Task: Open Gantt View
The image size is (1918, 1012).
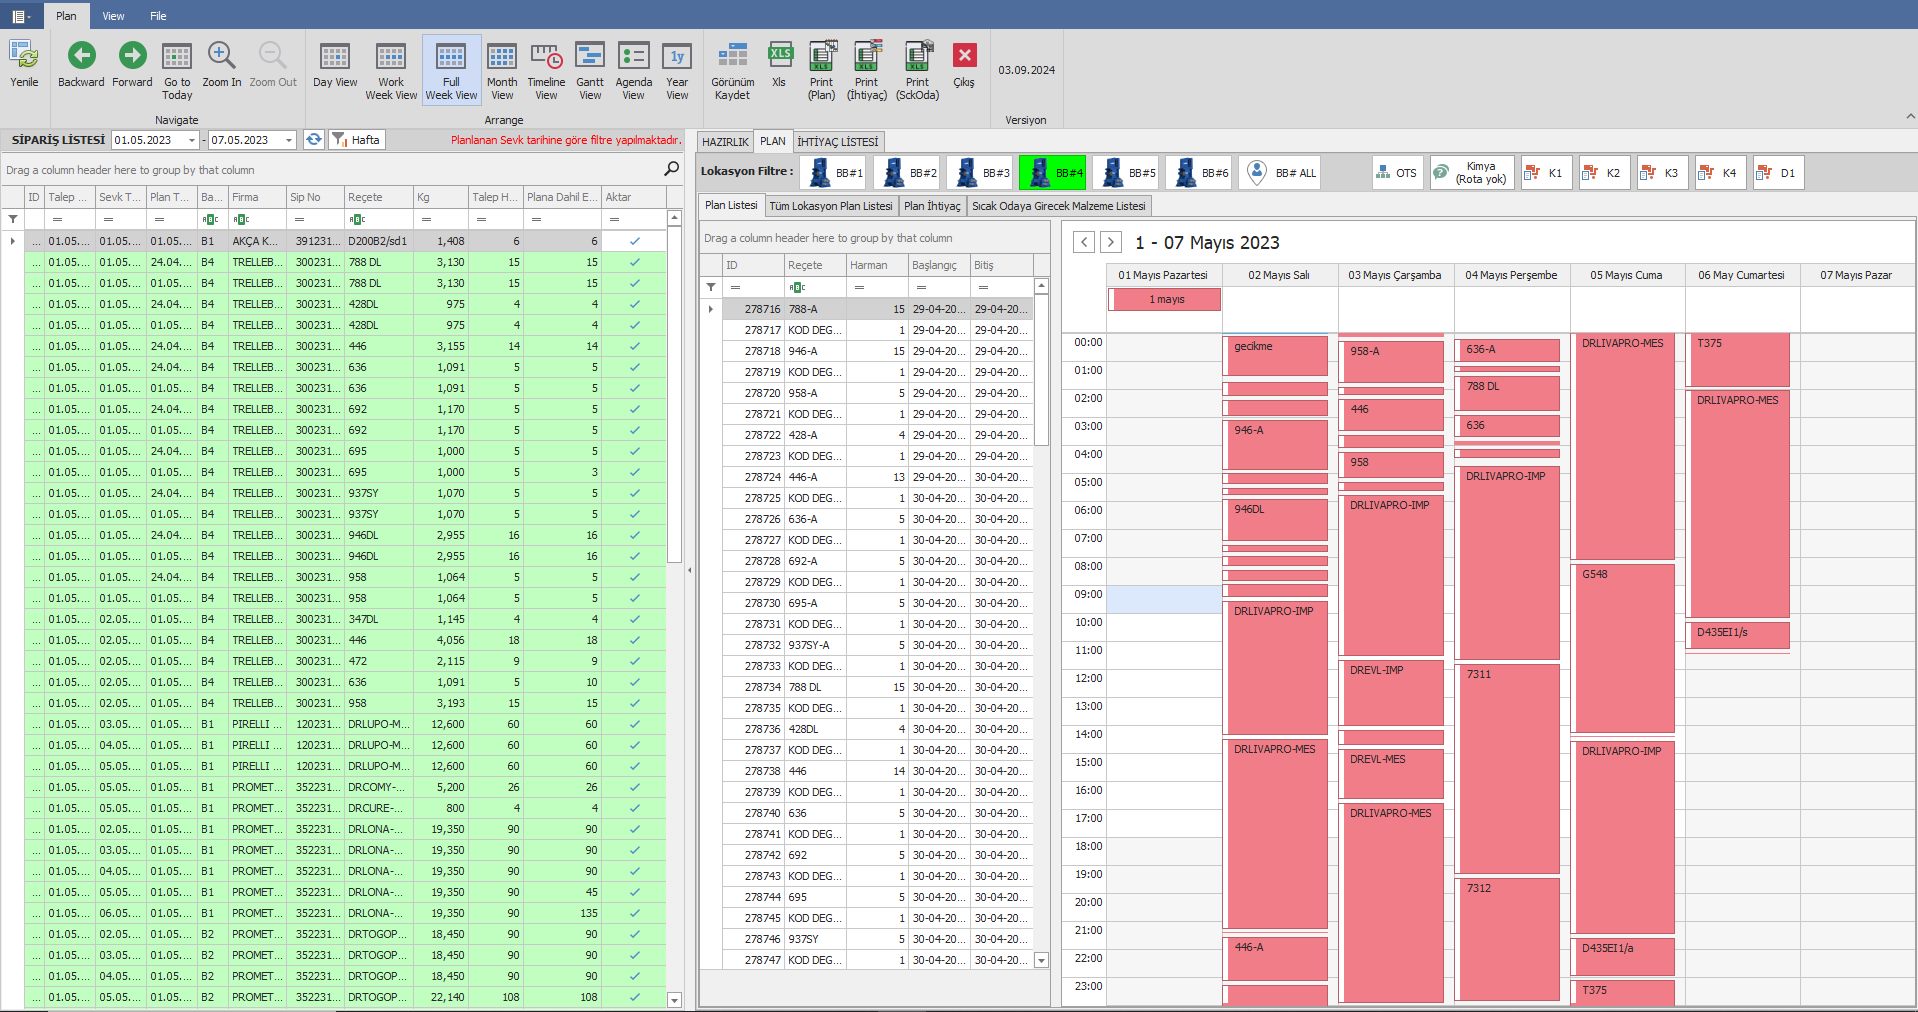Action: (590, 70)
